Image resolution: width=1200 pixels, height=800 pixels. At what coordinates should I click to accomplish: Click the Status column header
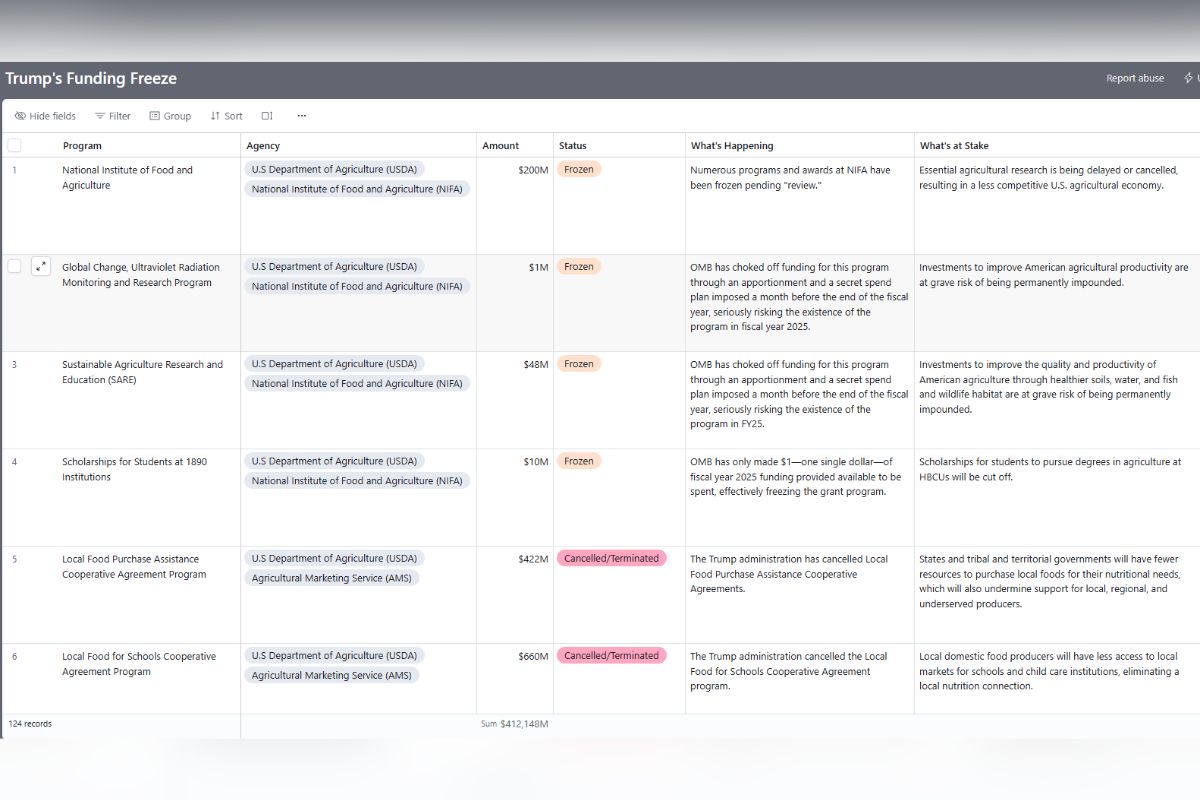coord(573,146)
